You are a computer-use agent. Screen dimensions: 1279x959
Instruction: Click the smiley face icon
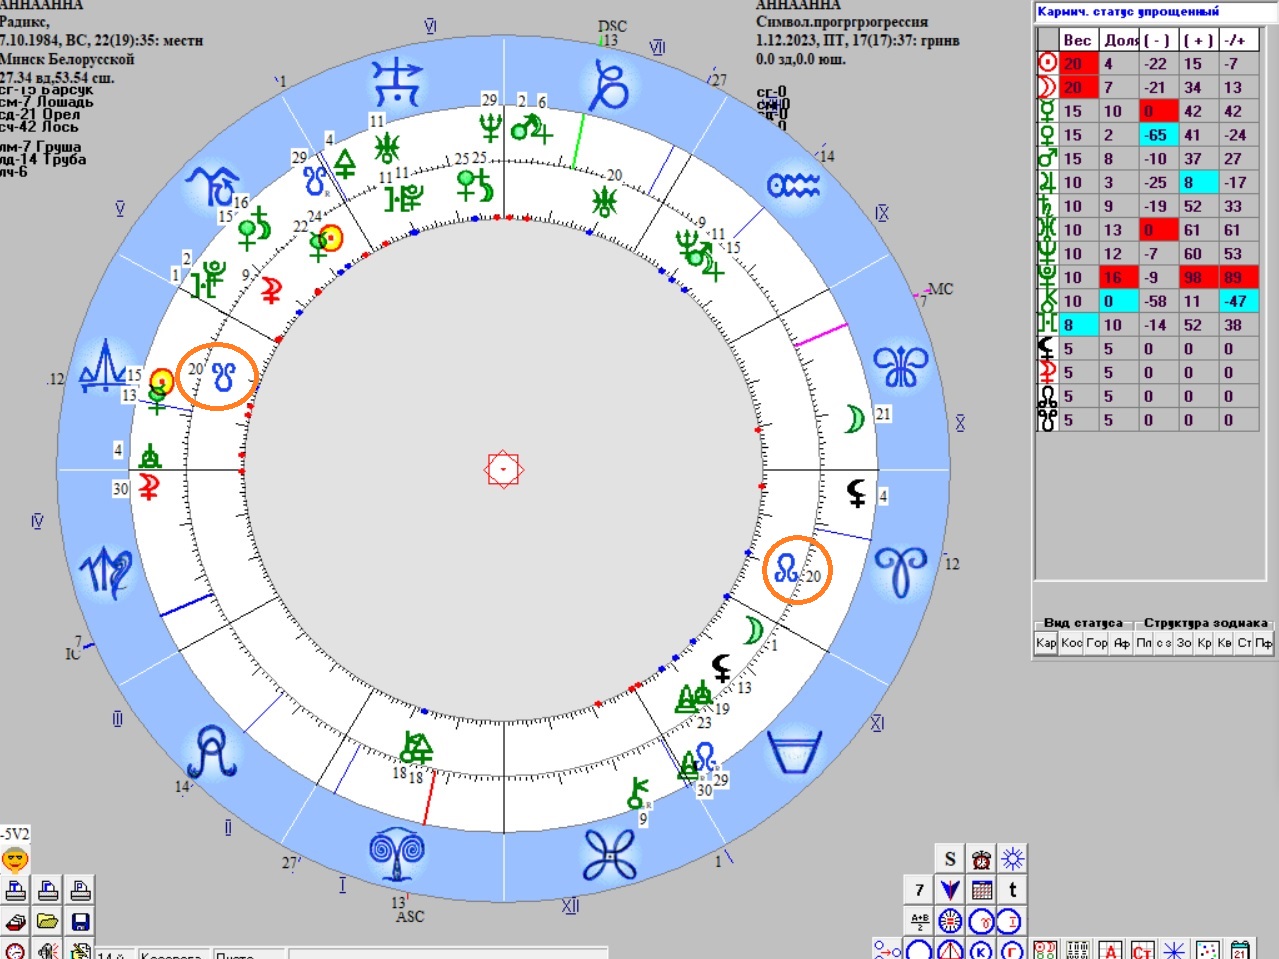[x=15, y=858]
